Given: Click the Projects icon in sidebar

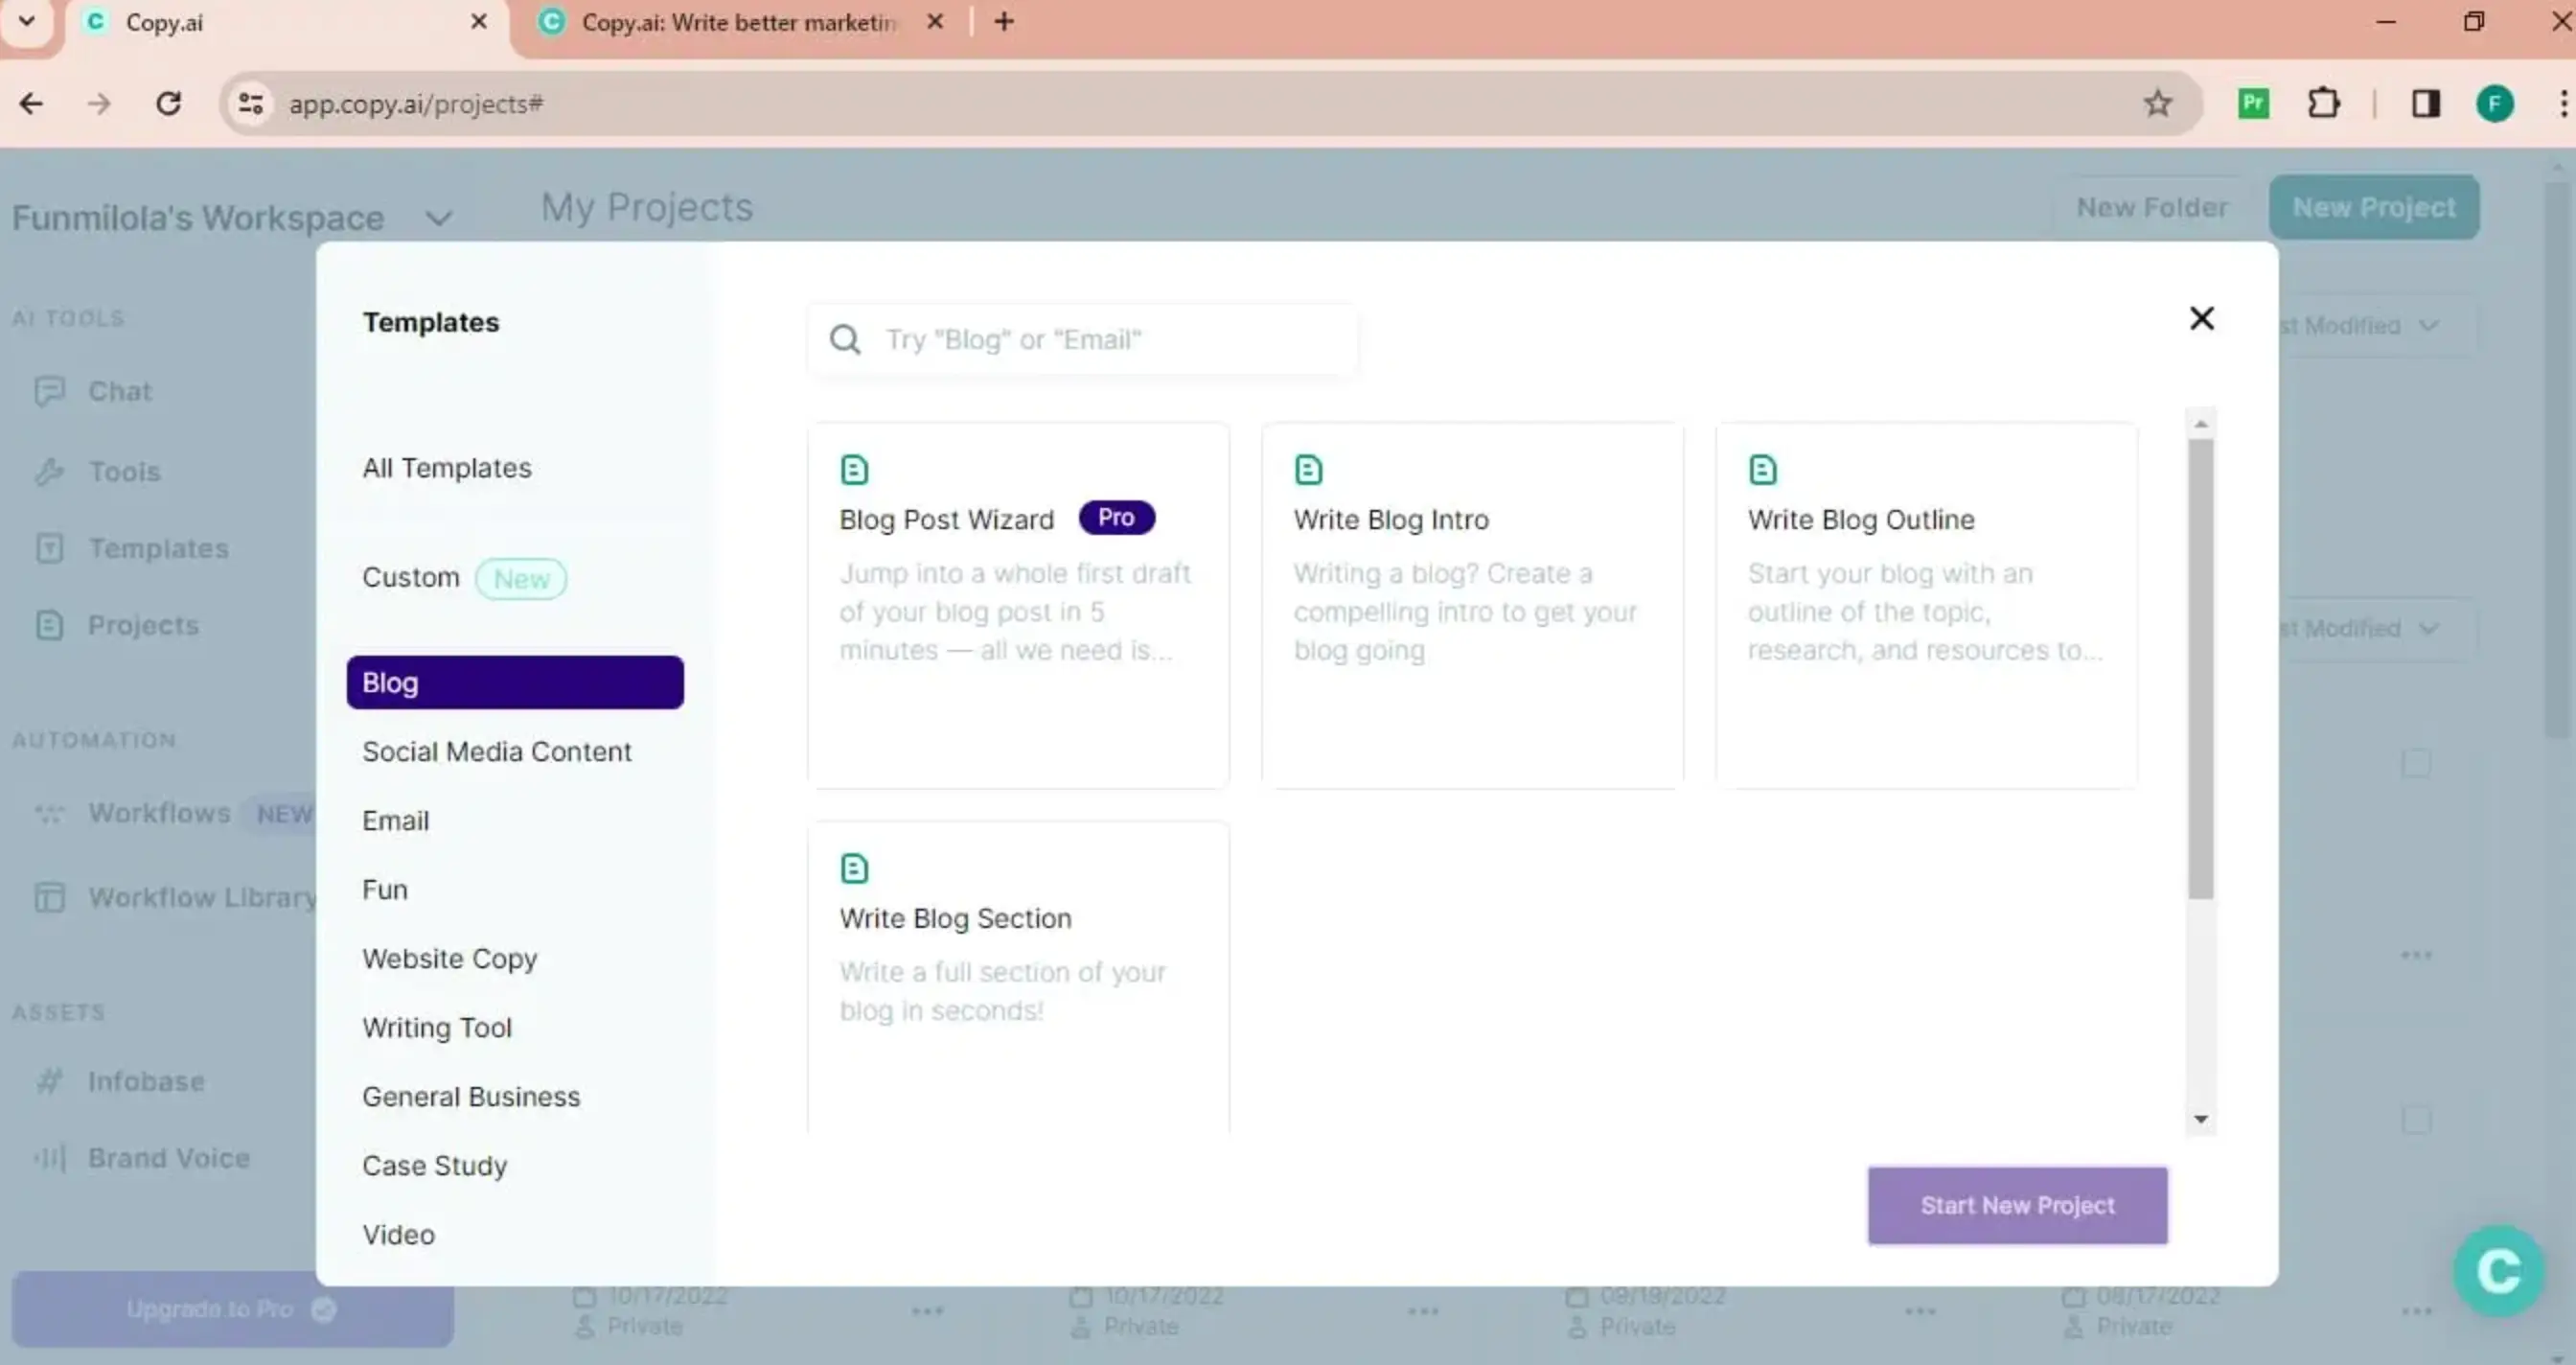Looking at the screenshot, I should 49,625.
